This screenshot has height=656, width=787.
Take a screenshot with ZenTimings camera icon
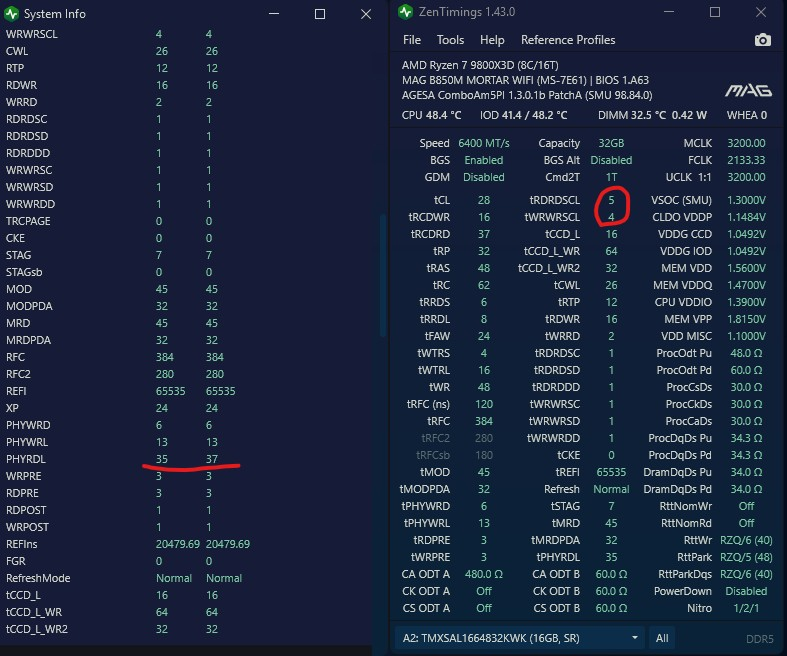point(762,40)
